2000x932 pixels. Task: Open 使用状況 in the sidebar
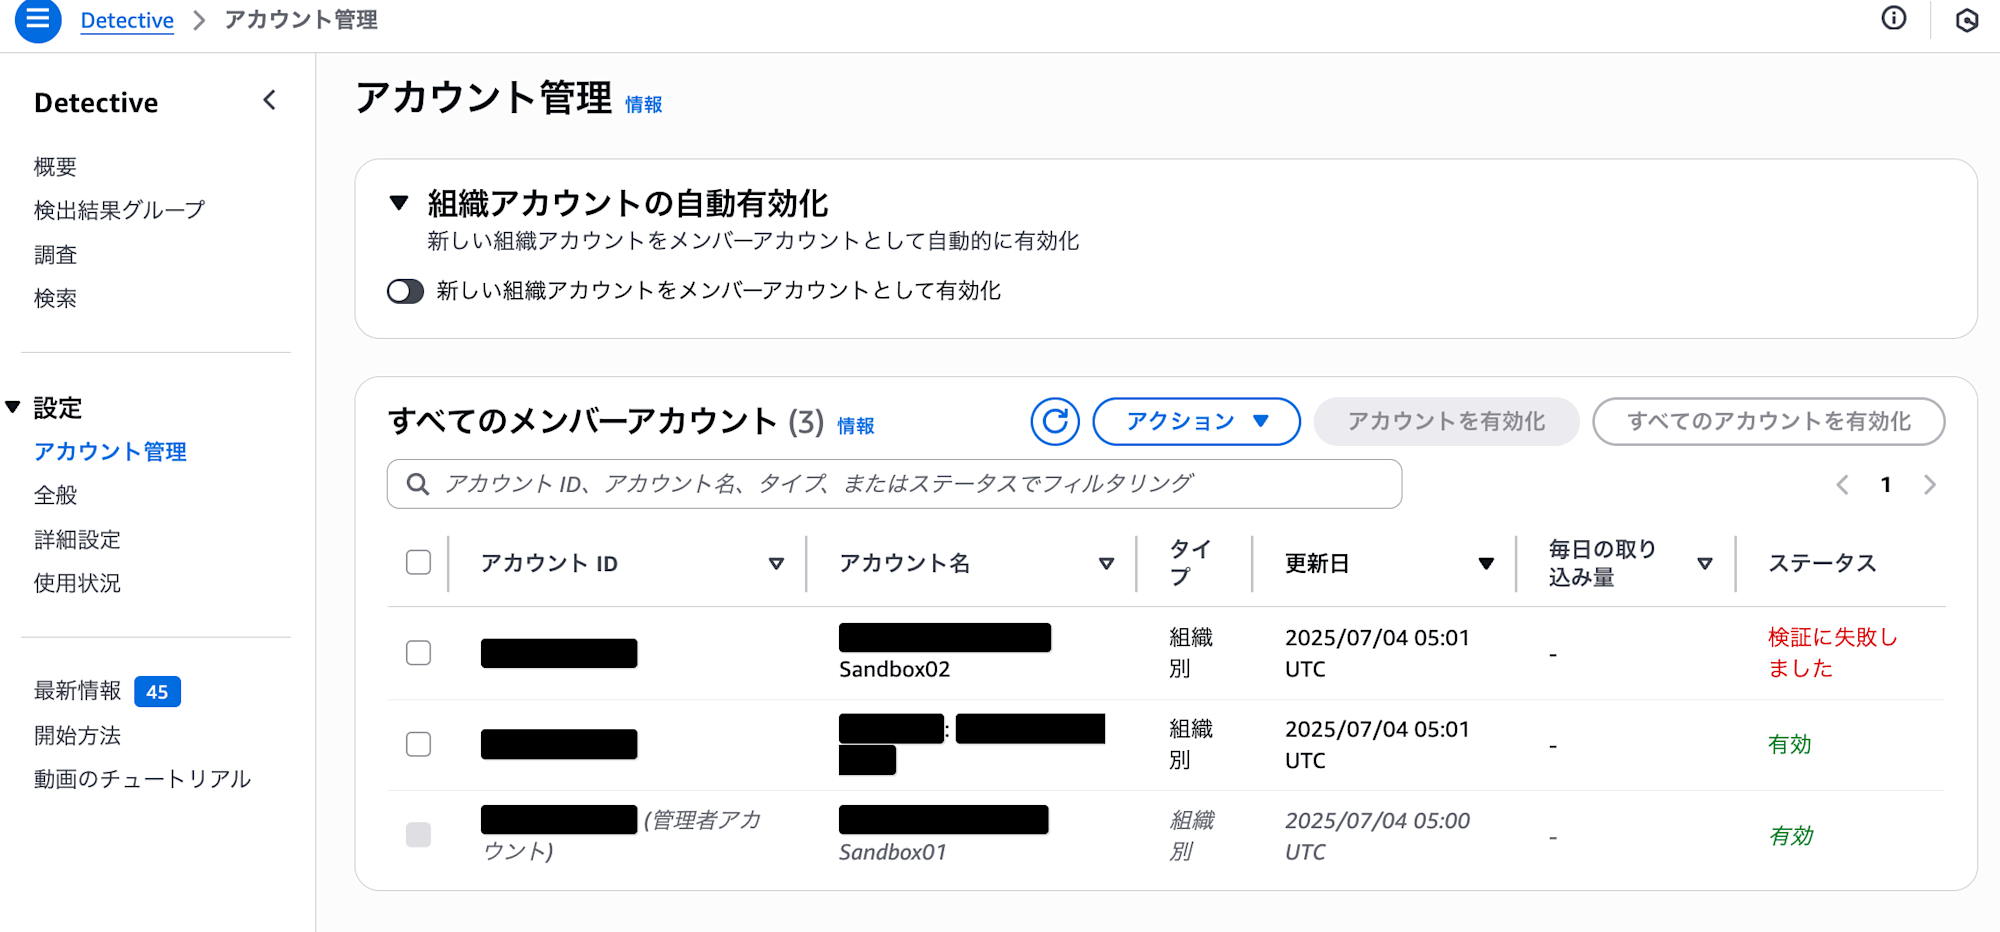coord(77,583)
